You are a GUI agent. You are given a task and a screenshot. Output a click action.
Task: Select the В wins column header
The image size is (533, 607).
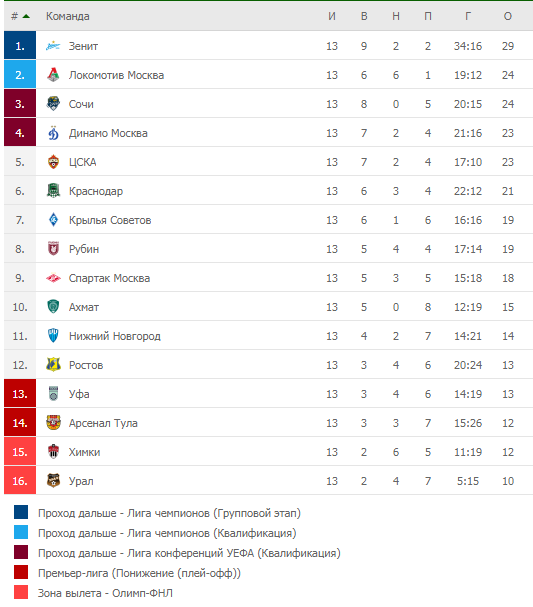pos(364,16)
